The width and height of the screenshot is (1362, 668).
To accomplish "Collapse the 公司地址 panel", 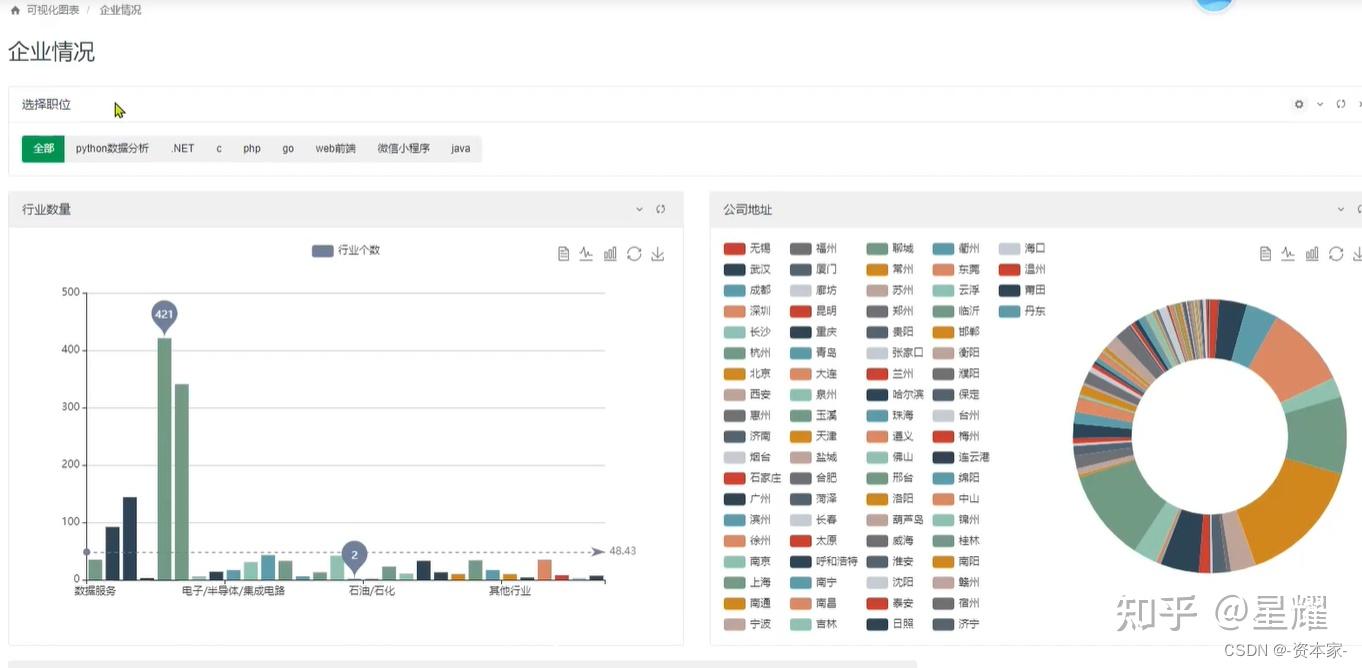I will click(x=1341, y=209).
